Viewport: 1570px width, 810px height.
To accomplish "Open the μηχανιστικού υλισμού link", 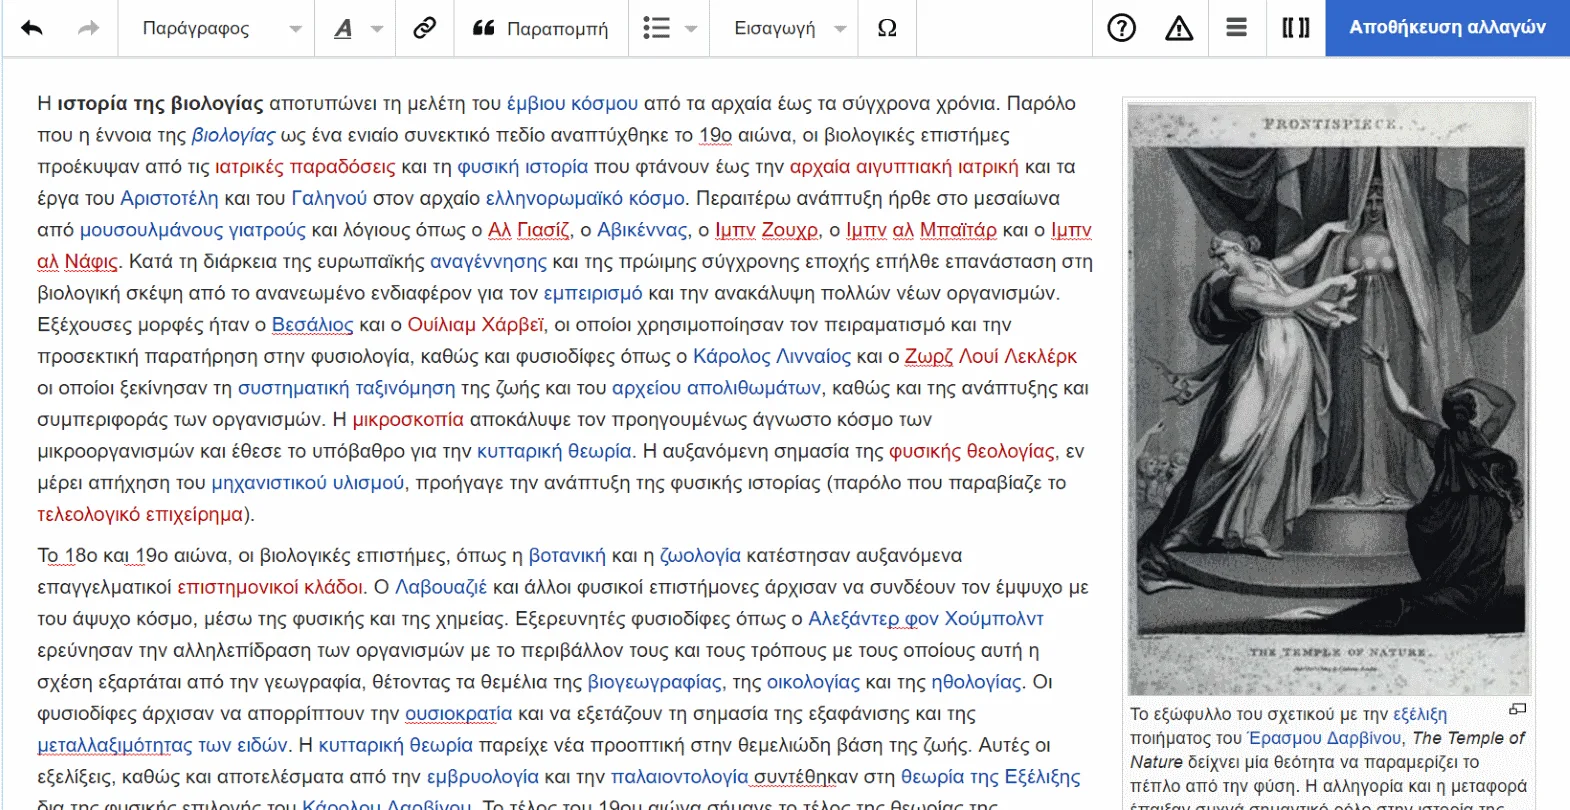I will [308, 483].
